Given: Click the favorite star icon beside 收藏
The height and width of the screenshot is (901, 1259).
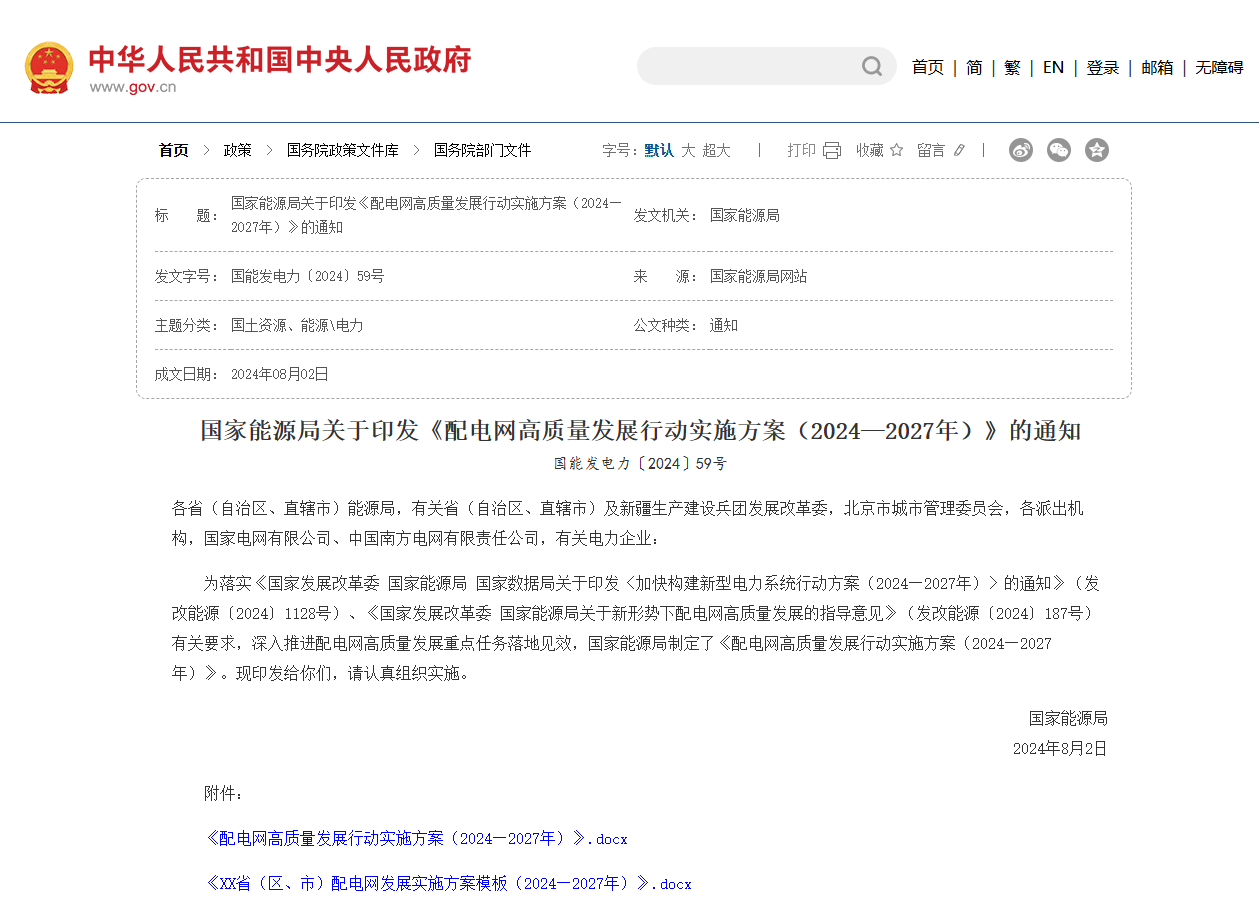Looking at the screenshot, I should [896, 150].
